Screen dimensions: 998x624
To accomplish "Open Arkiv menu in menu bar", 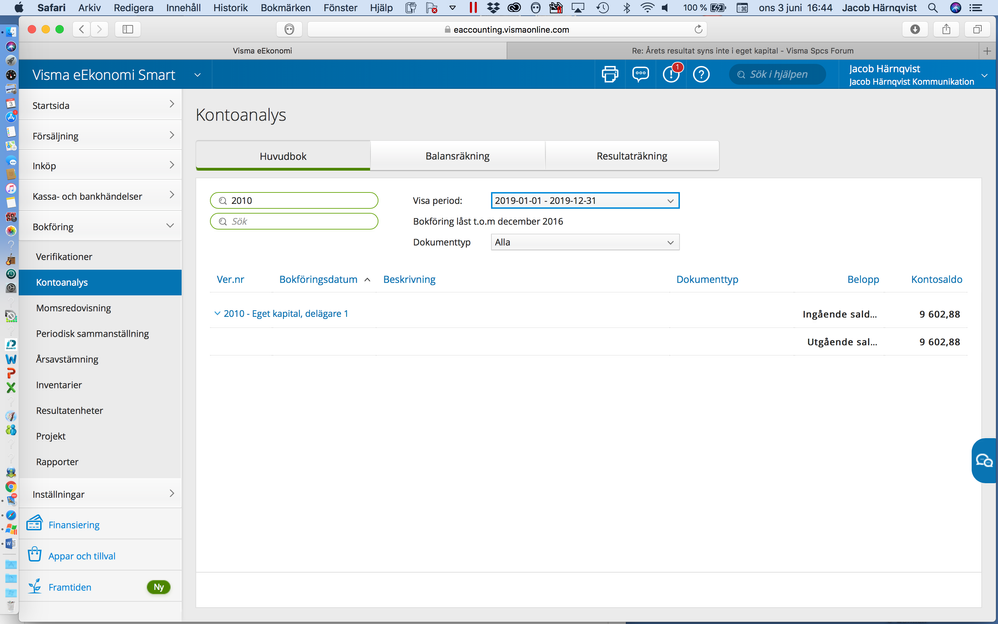I will [90, 8].
